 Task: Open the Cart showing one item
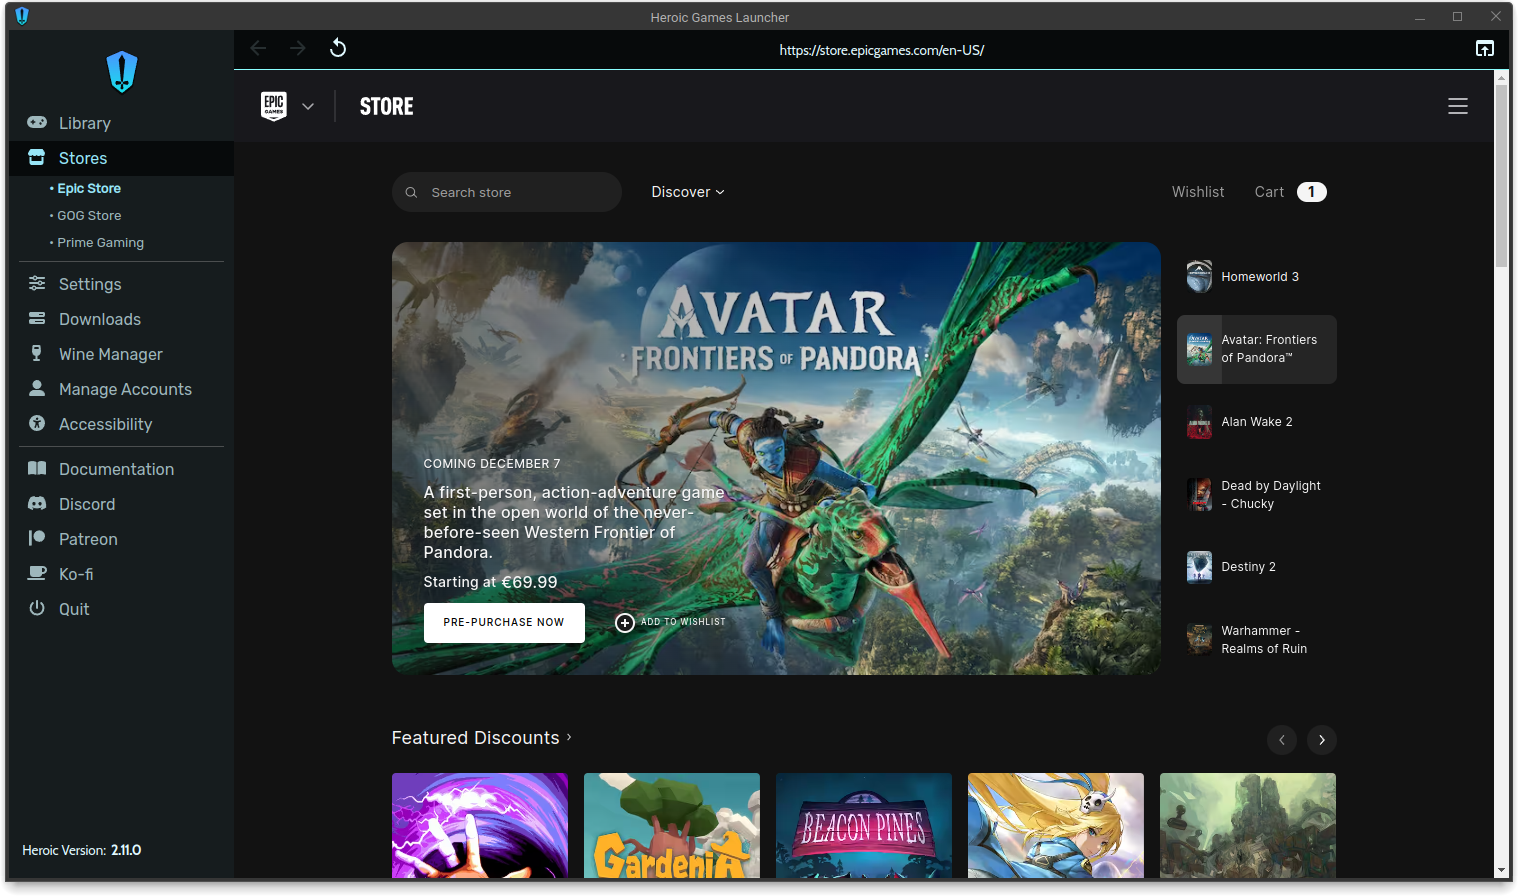click(1288, 192)
